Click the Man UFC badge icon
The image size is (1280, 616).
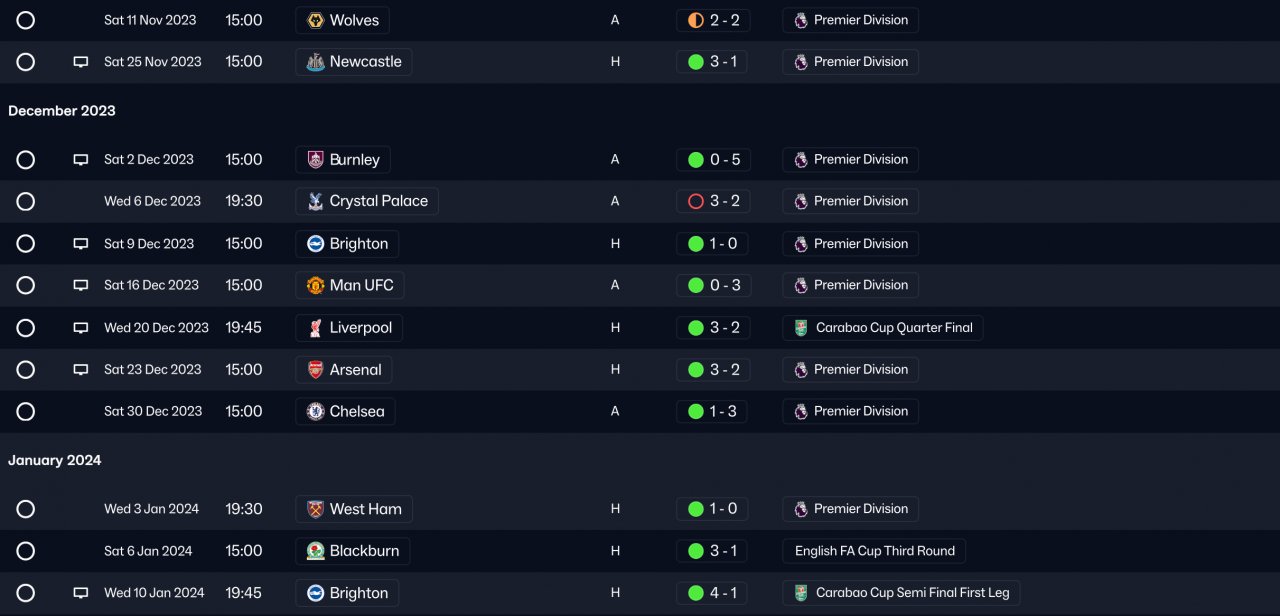pyautogui.click(x=315, y=286)
